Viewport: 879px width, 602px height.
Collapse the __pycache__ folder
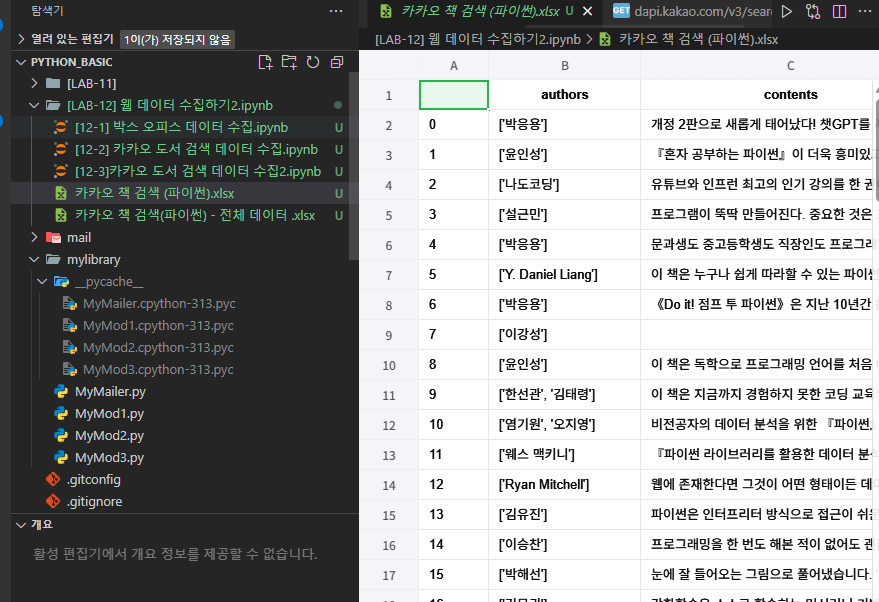coord(43,281)
